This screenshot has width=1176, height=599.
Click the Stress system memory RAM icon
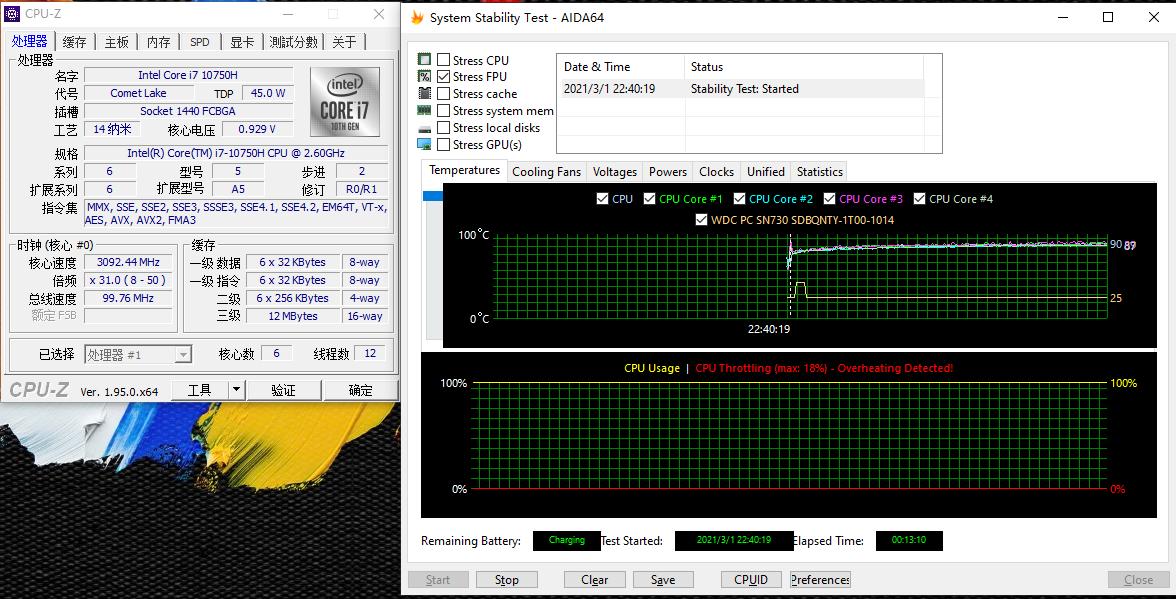(424, 111)
